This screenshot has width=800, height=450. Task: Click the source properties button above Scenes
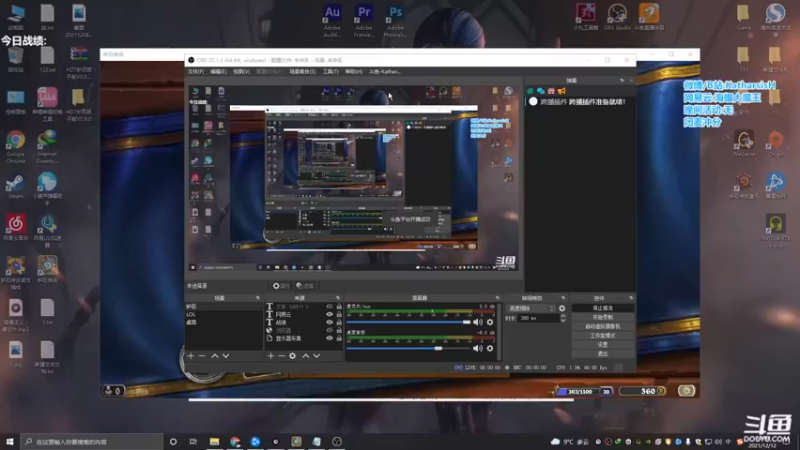click(x=281, y=286)
